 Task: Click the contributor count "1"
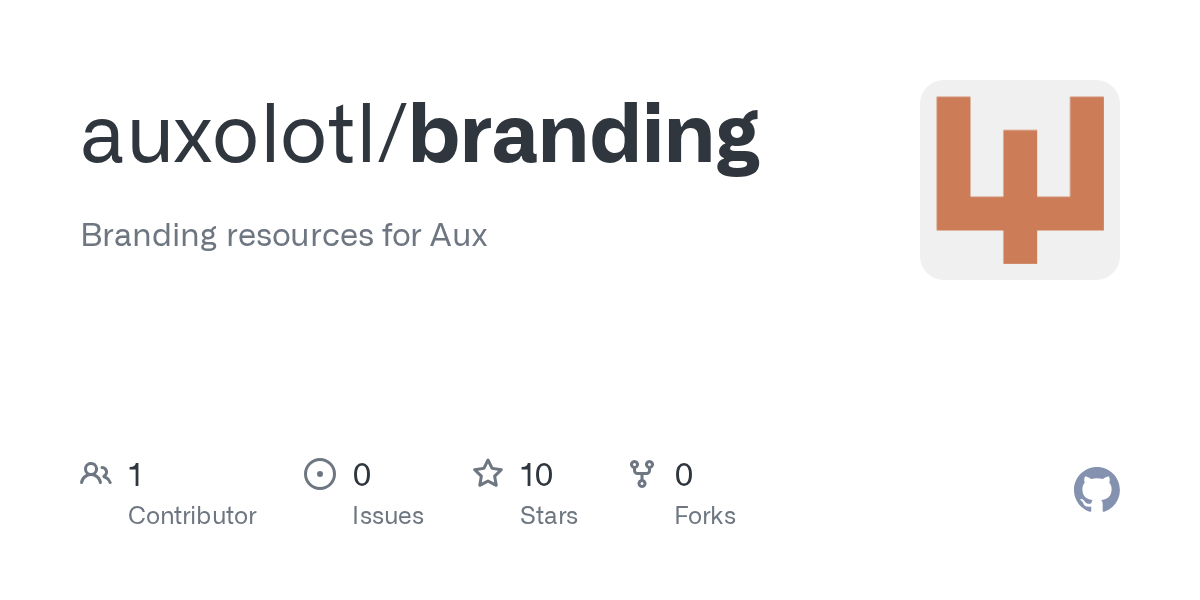(135, 474)
